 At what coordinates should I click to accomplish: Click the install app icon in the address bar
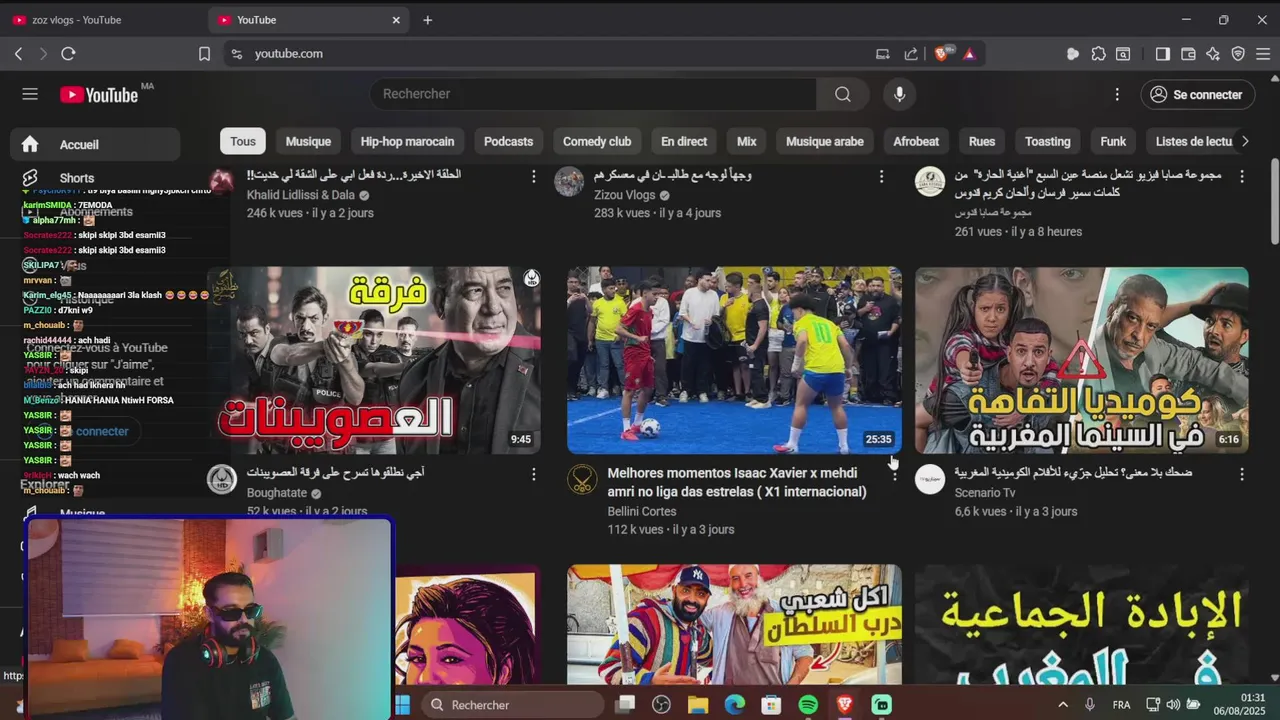[x=882, y=54]
